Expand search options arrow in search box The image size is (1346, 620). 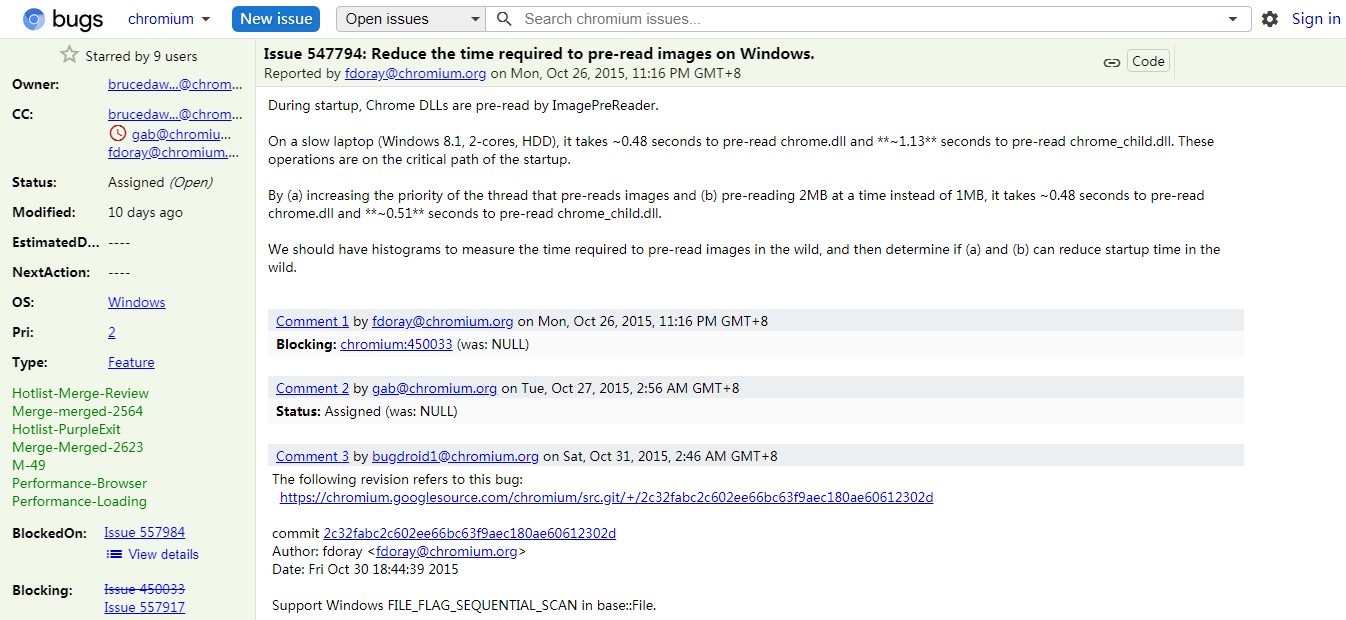coord(1232,19)
